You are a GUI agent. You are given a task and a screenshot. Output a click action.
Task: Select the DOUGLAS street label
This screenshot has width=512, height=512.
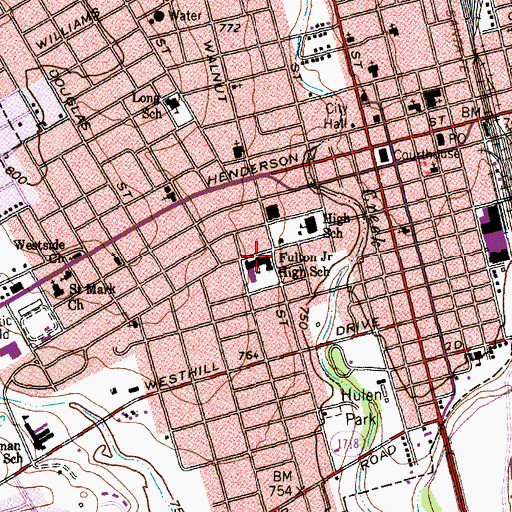69,99
